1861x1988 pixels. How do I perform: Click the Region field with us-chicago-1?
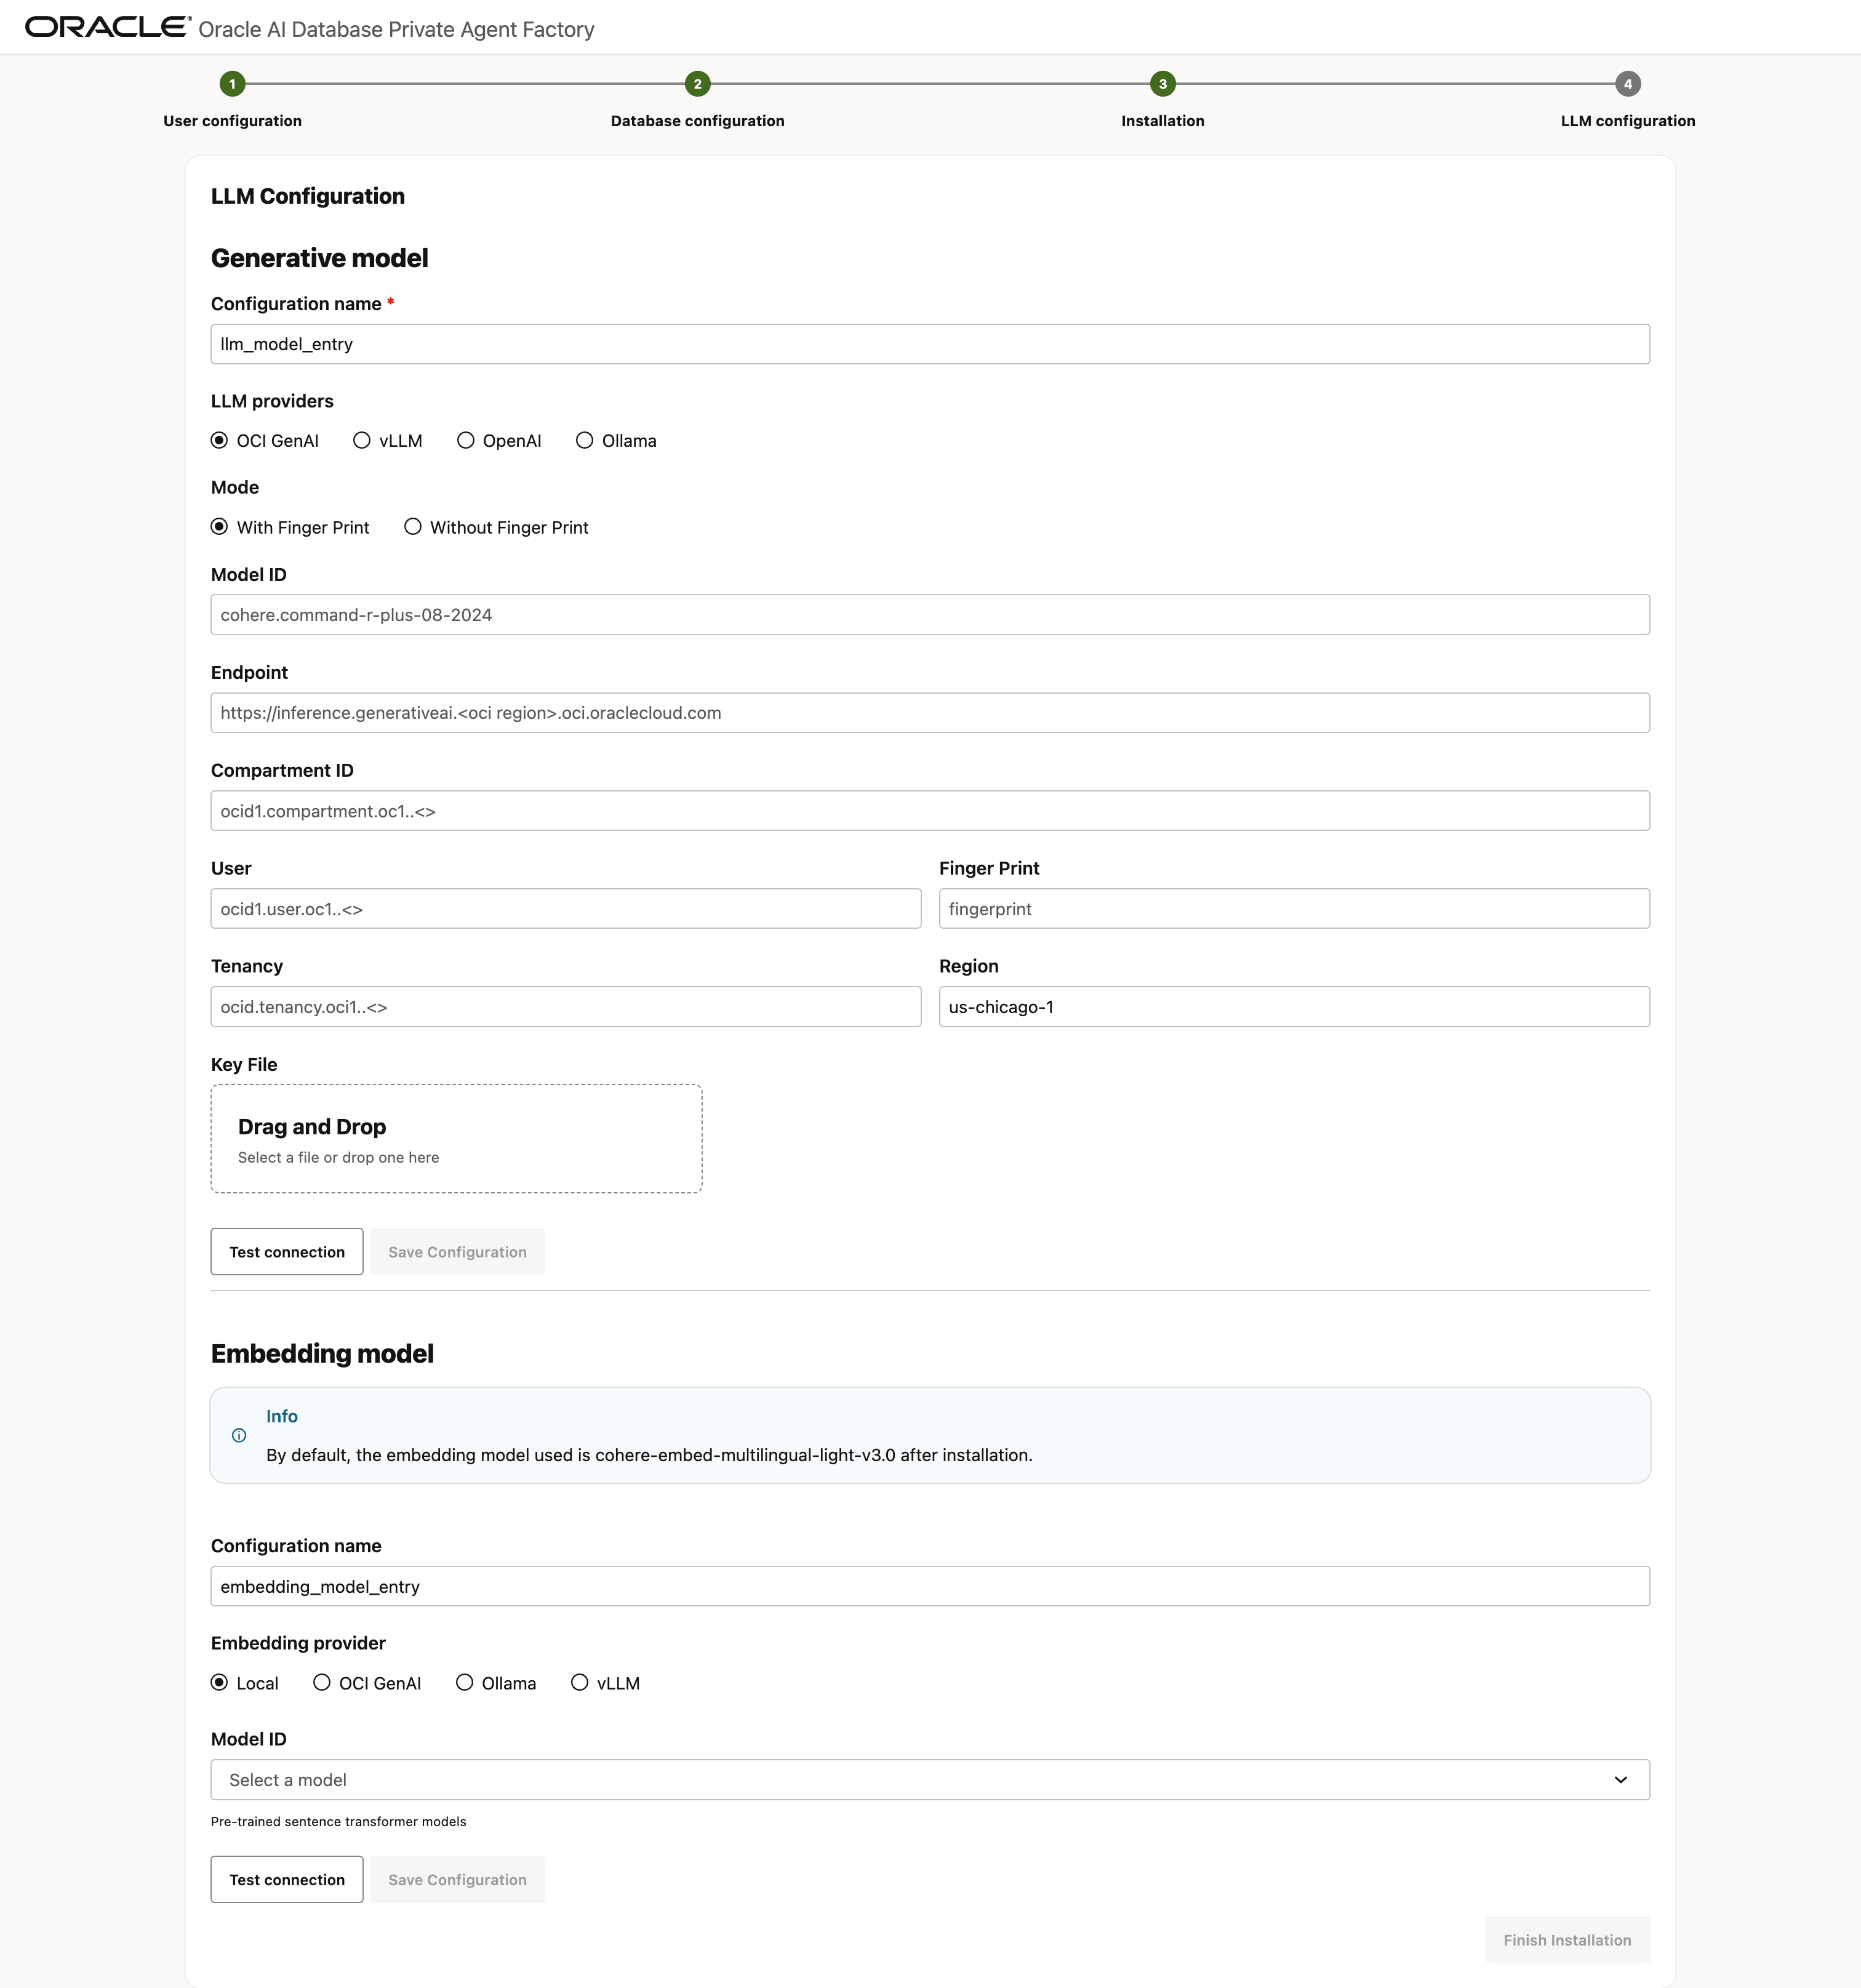pyautogui.click(x=1293, y=1007)
